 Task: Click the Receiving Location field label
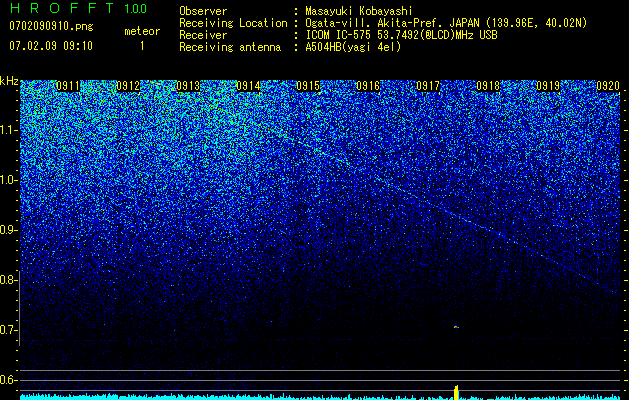point(233,23)
